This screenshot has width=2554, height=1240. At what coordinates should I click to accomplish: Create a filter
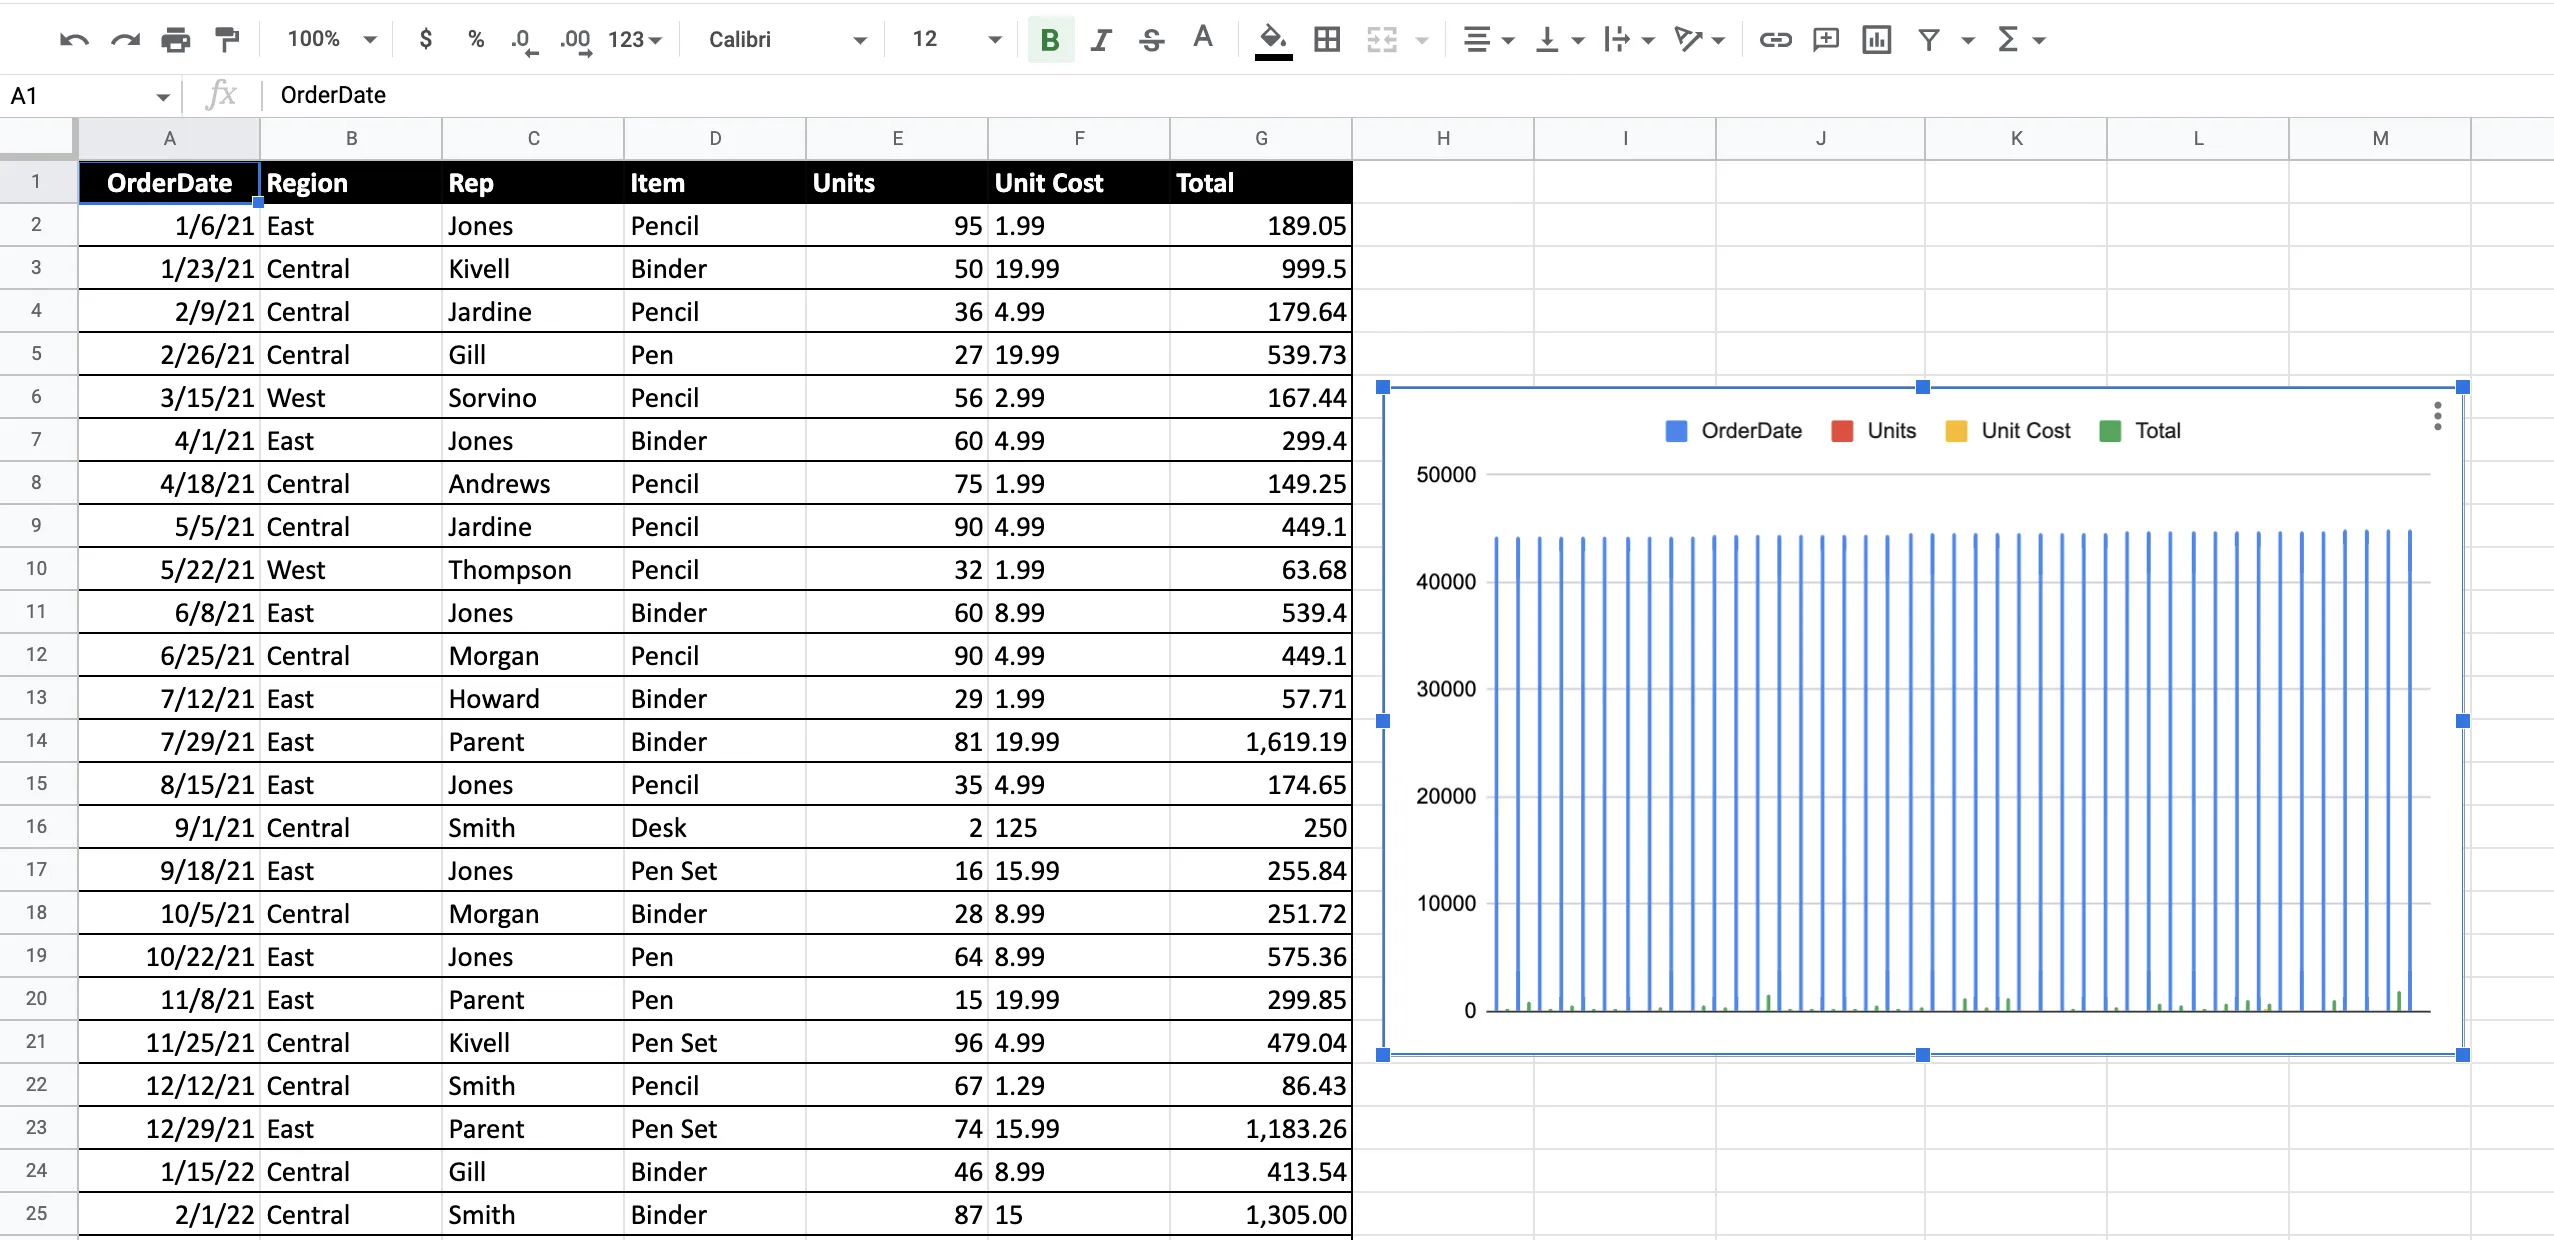click(x=1928, y=39)
